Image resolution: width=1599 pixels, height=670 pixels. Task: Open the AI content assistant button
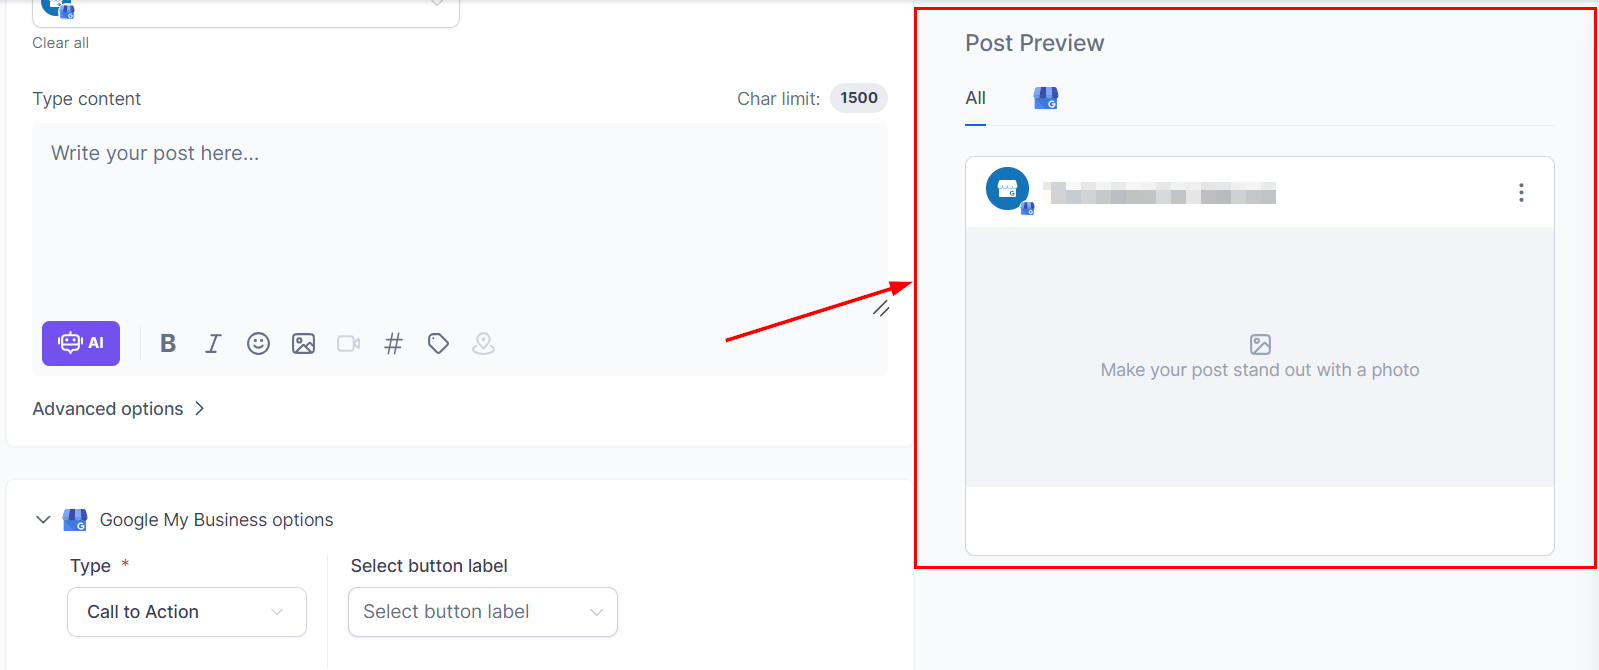pyautogui.click(x=81, y=343)
